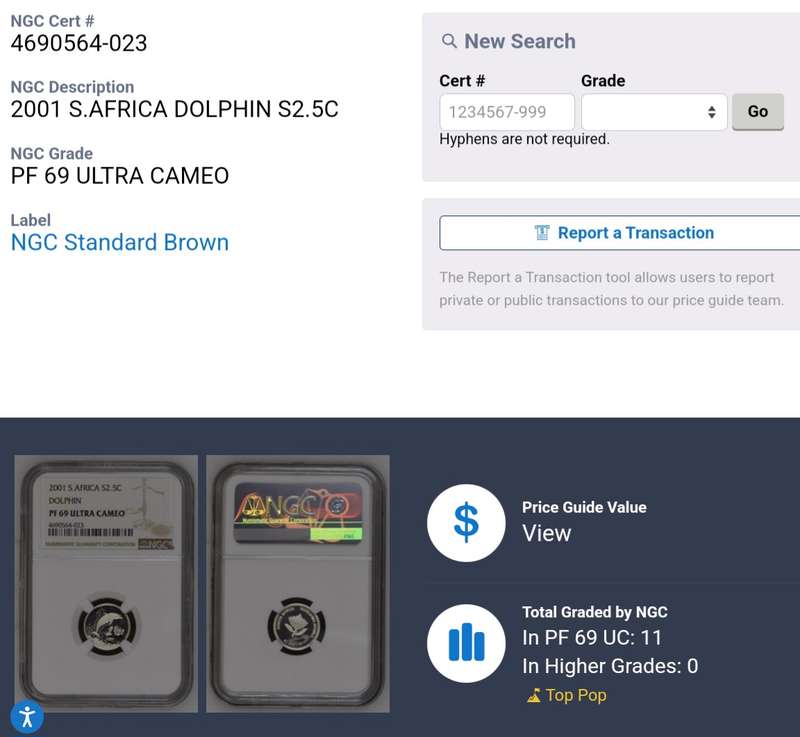Click the Top Pop mountain icon
This screenshot has width=800, height=737.
click(534, 695)
